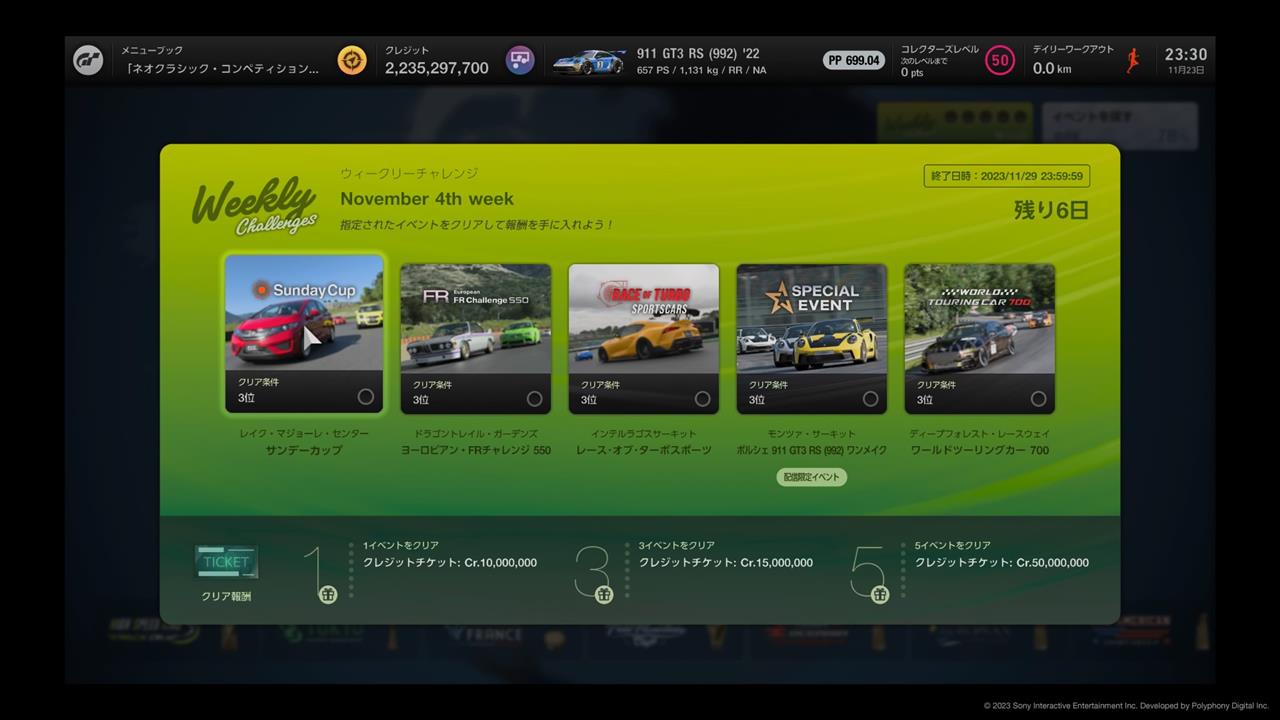Click the 残り6日 remaining days text
Viewport: 1280px width, 720px height.
tap(1051, 210)
